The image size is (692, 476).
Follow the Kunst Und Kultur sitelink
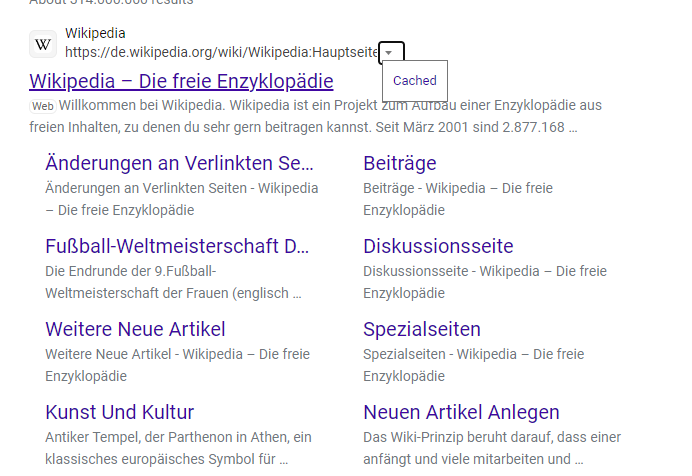[120, 412]
